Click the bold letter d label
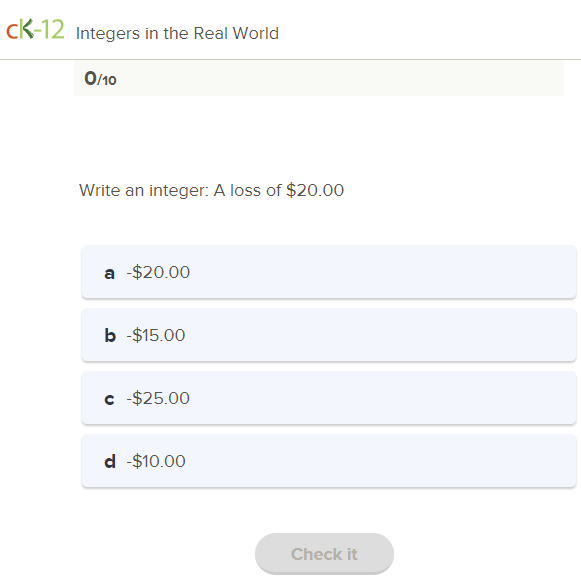 point(110,461)
